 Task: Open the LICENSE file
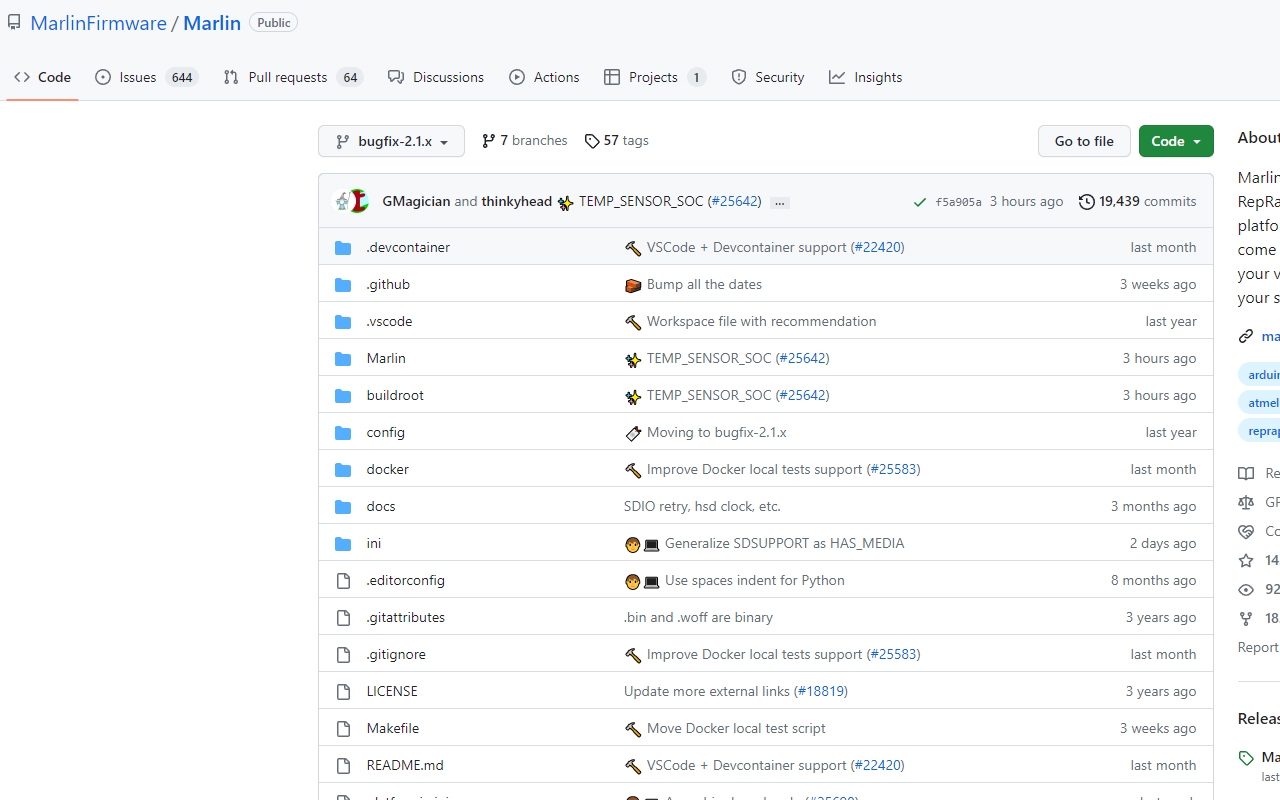[x=392, y=691]
